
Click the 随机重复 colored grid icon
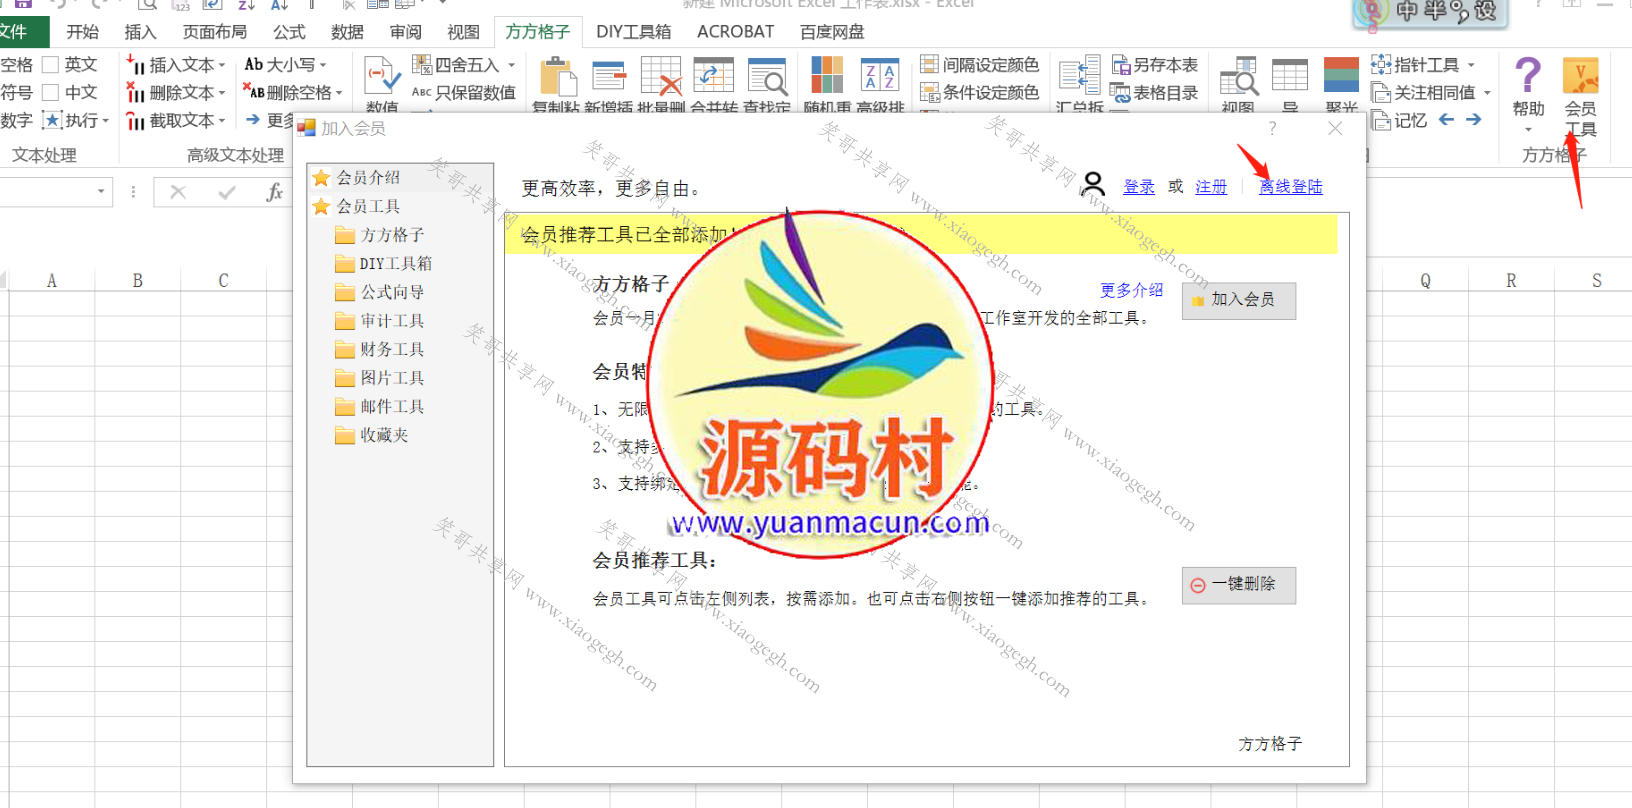tap(826, 75)
